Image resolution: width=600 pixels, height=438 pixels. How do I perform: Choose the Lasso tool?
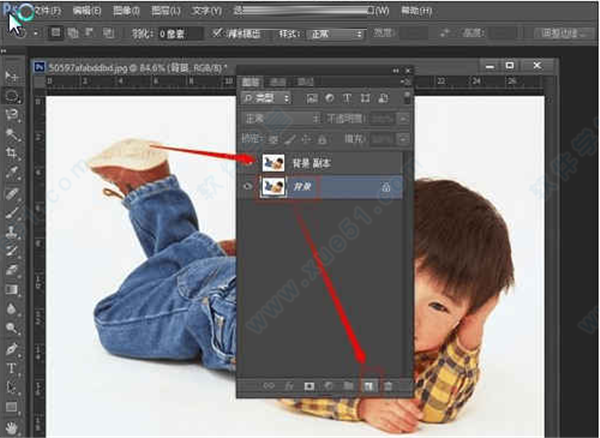tap(13, 114)
